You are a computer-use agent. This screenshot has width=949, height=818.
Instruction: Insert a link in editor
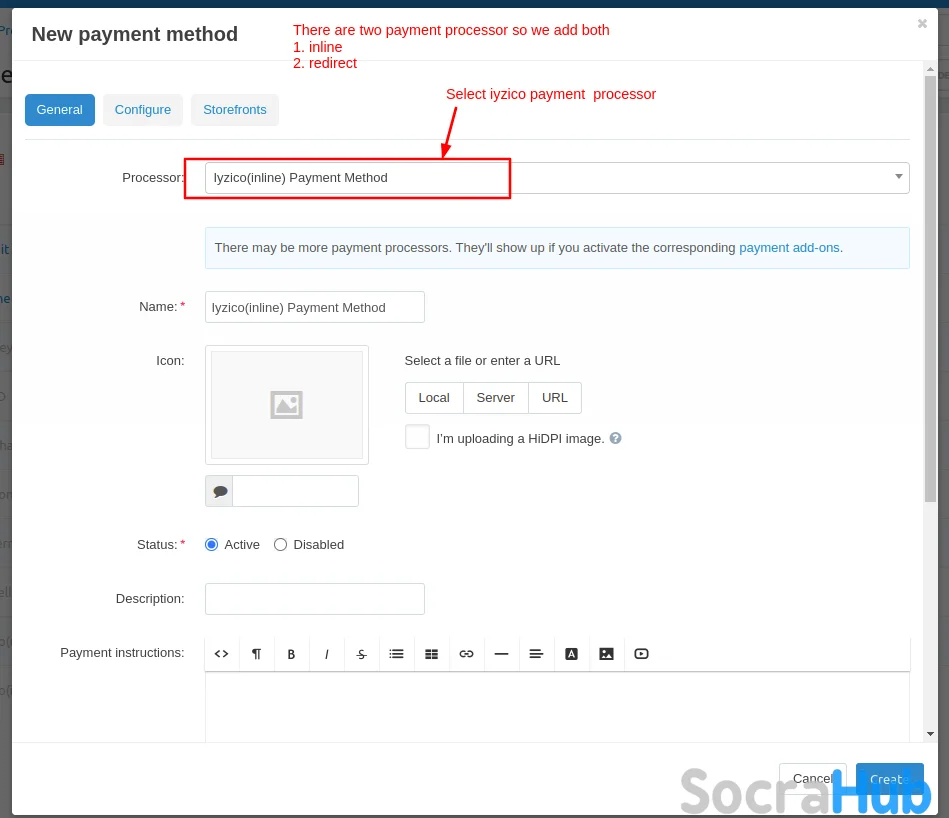(x=466, y=653)
